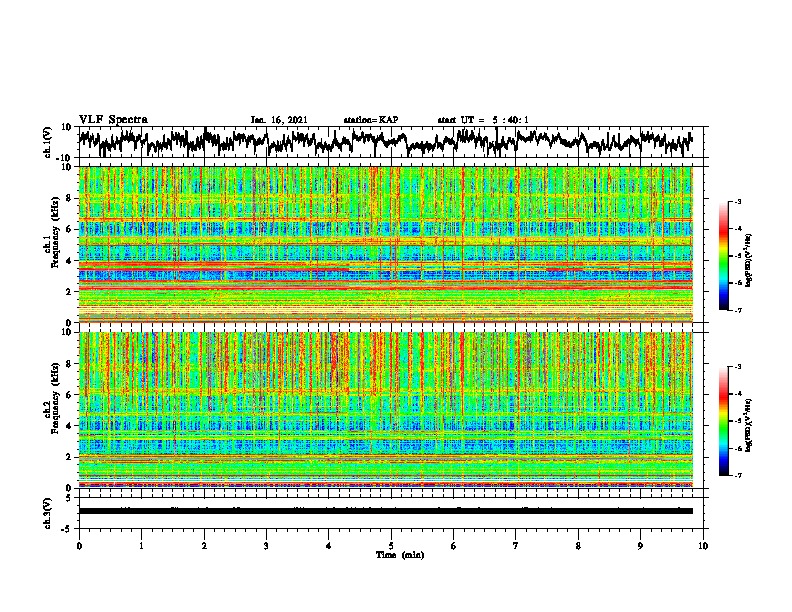Screen dimensions: 792x612
Task: Click time axis tick label "7"
Action: [x=516, y=546]
